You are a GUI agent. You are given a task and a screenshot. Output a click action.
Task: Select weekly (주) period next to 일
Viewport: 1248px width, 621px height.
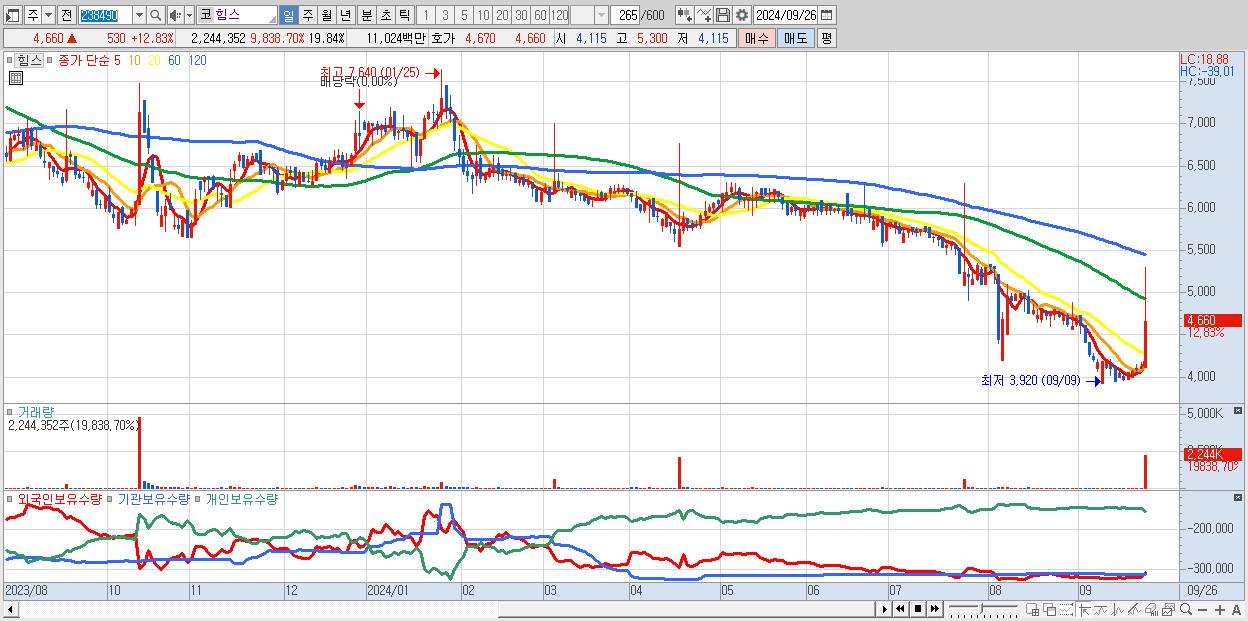point(308,16)
